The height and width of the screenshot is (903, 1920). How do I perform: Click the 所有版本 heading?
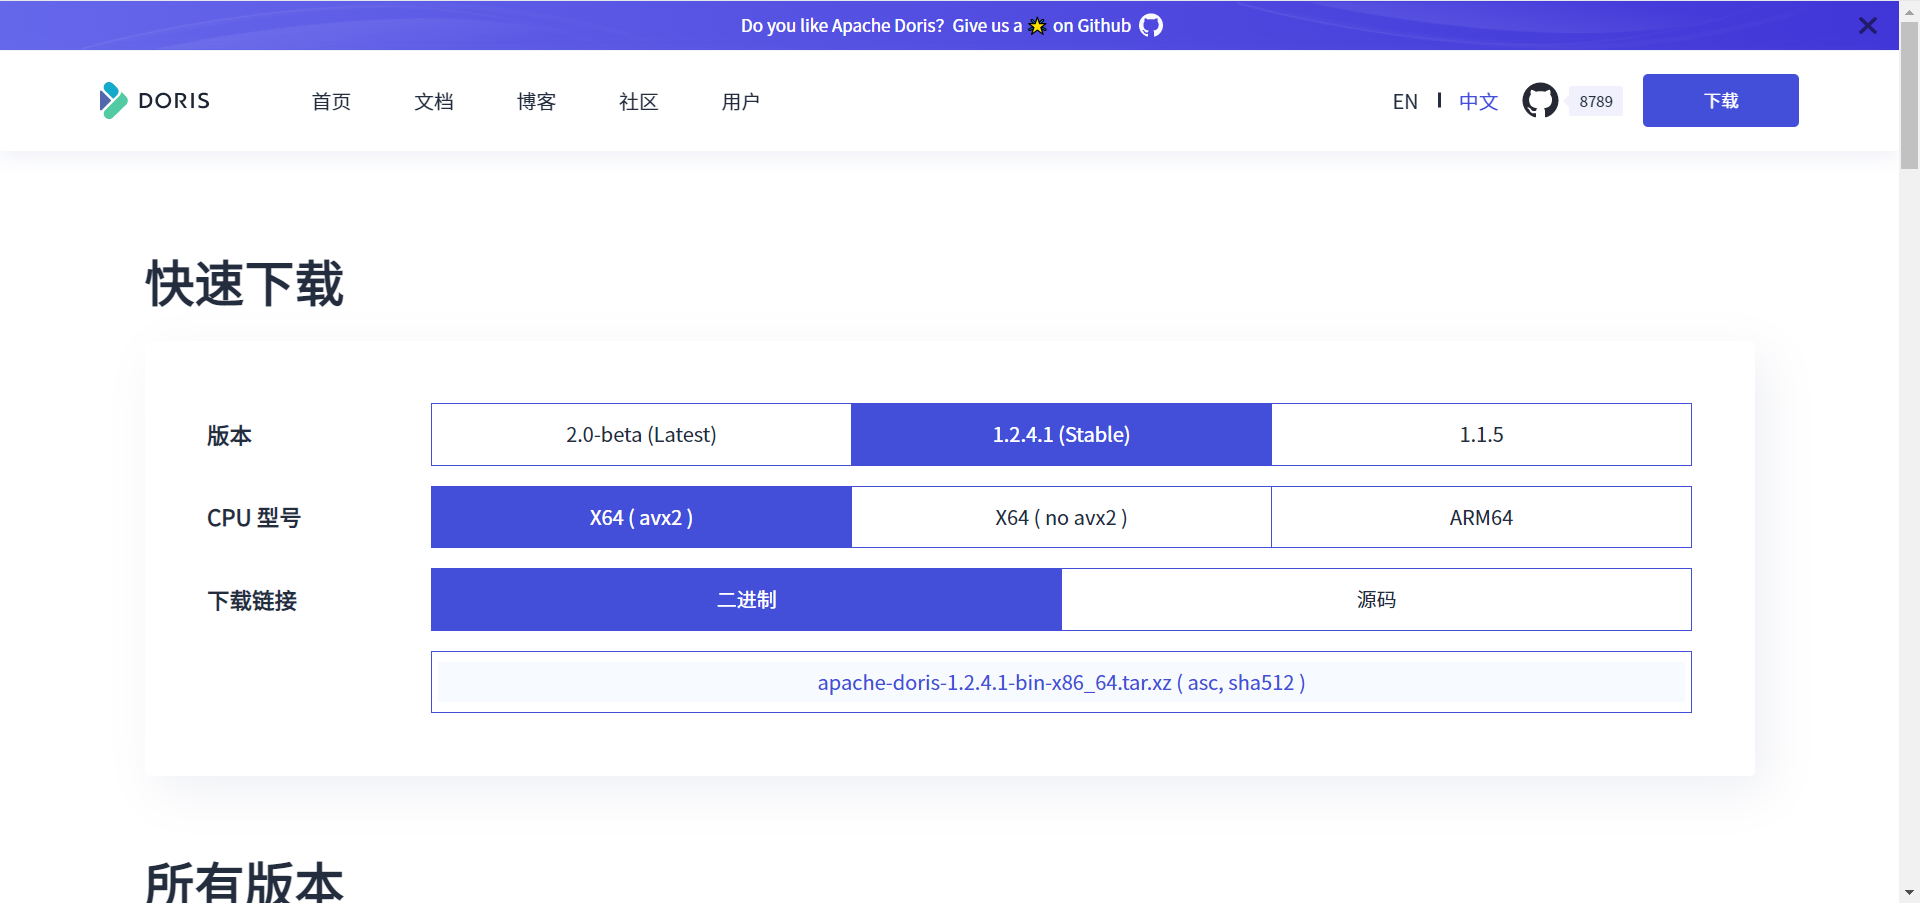245,881
